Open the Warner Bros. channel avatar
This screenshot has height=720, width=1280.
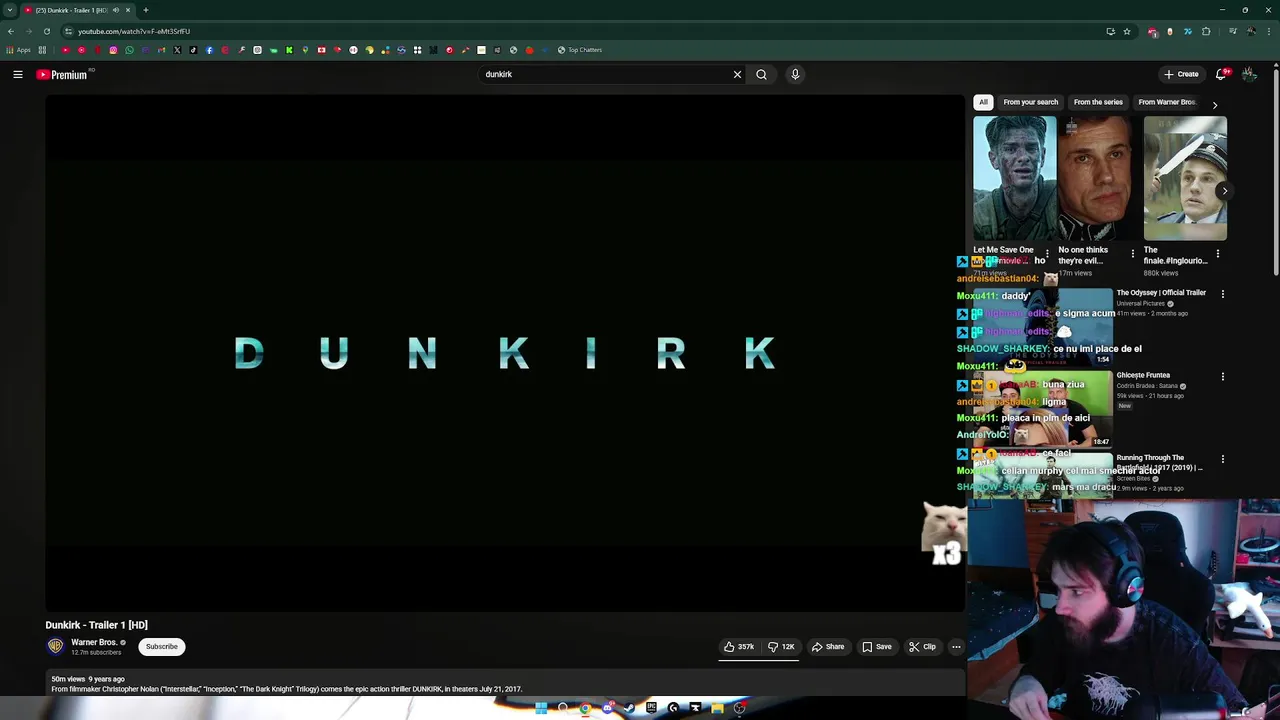pyautogui.click(x=56, y=646)
